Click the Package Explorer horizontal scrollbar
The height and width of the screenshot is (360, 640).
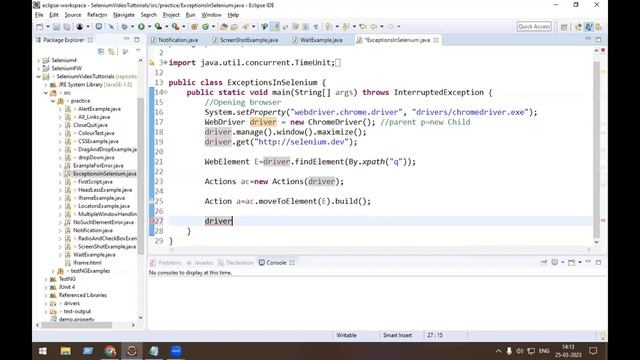pos(77,325)
